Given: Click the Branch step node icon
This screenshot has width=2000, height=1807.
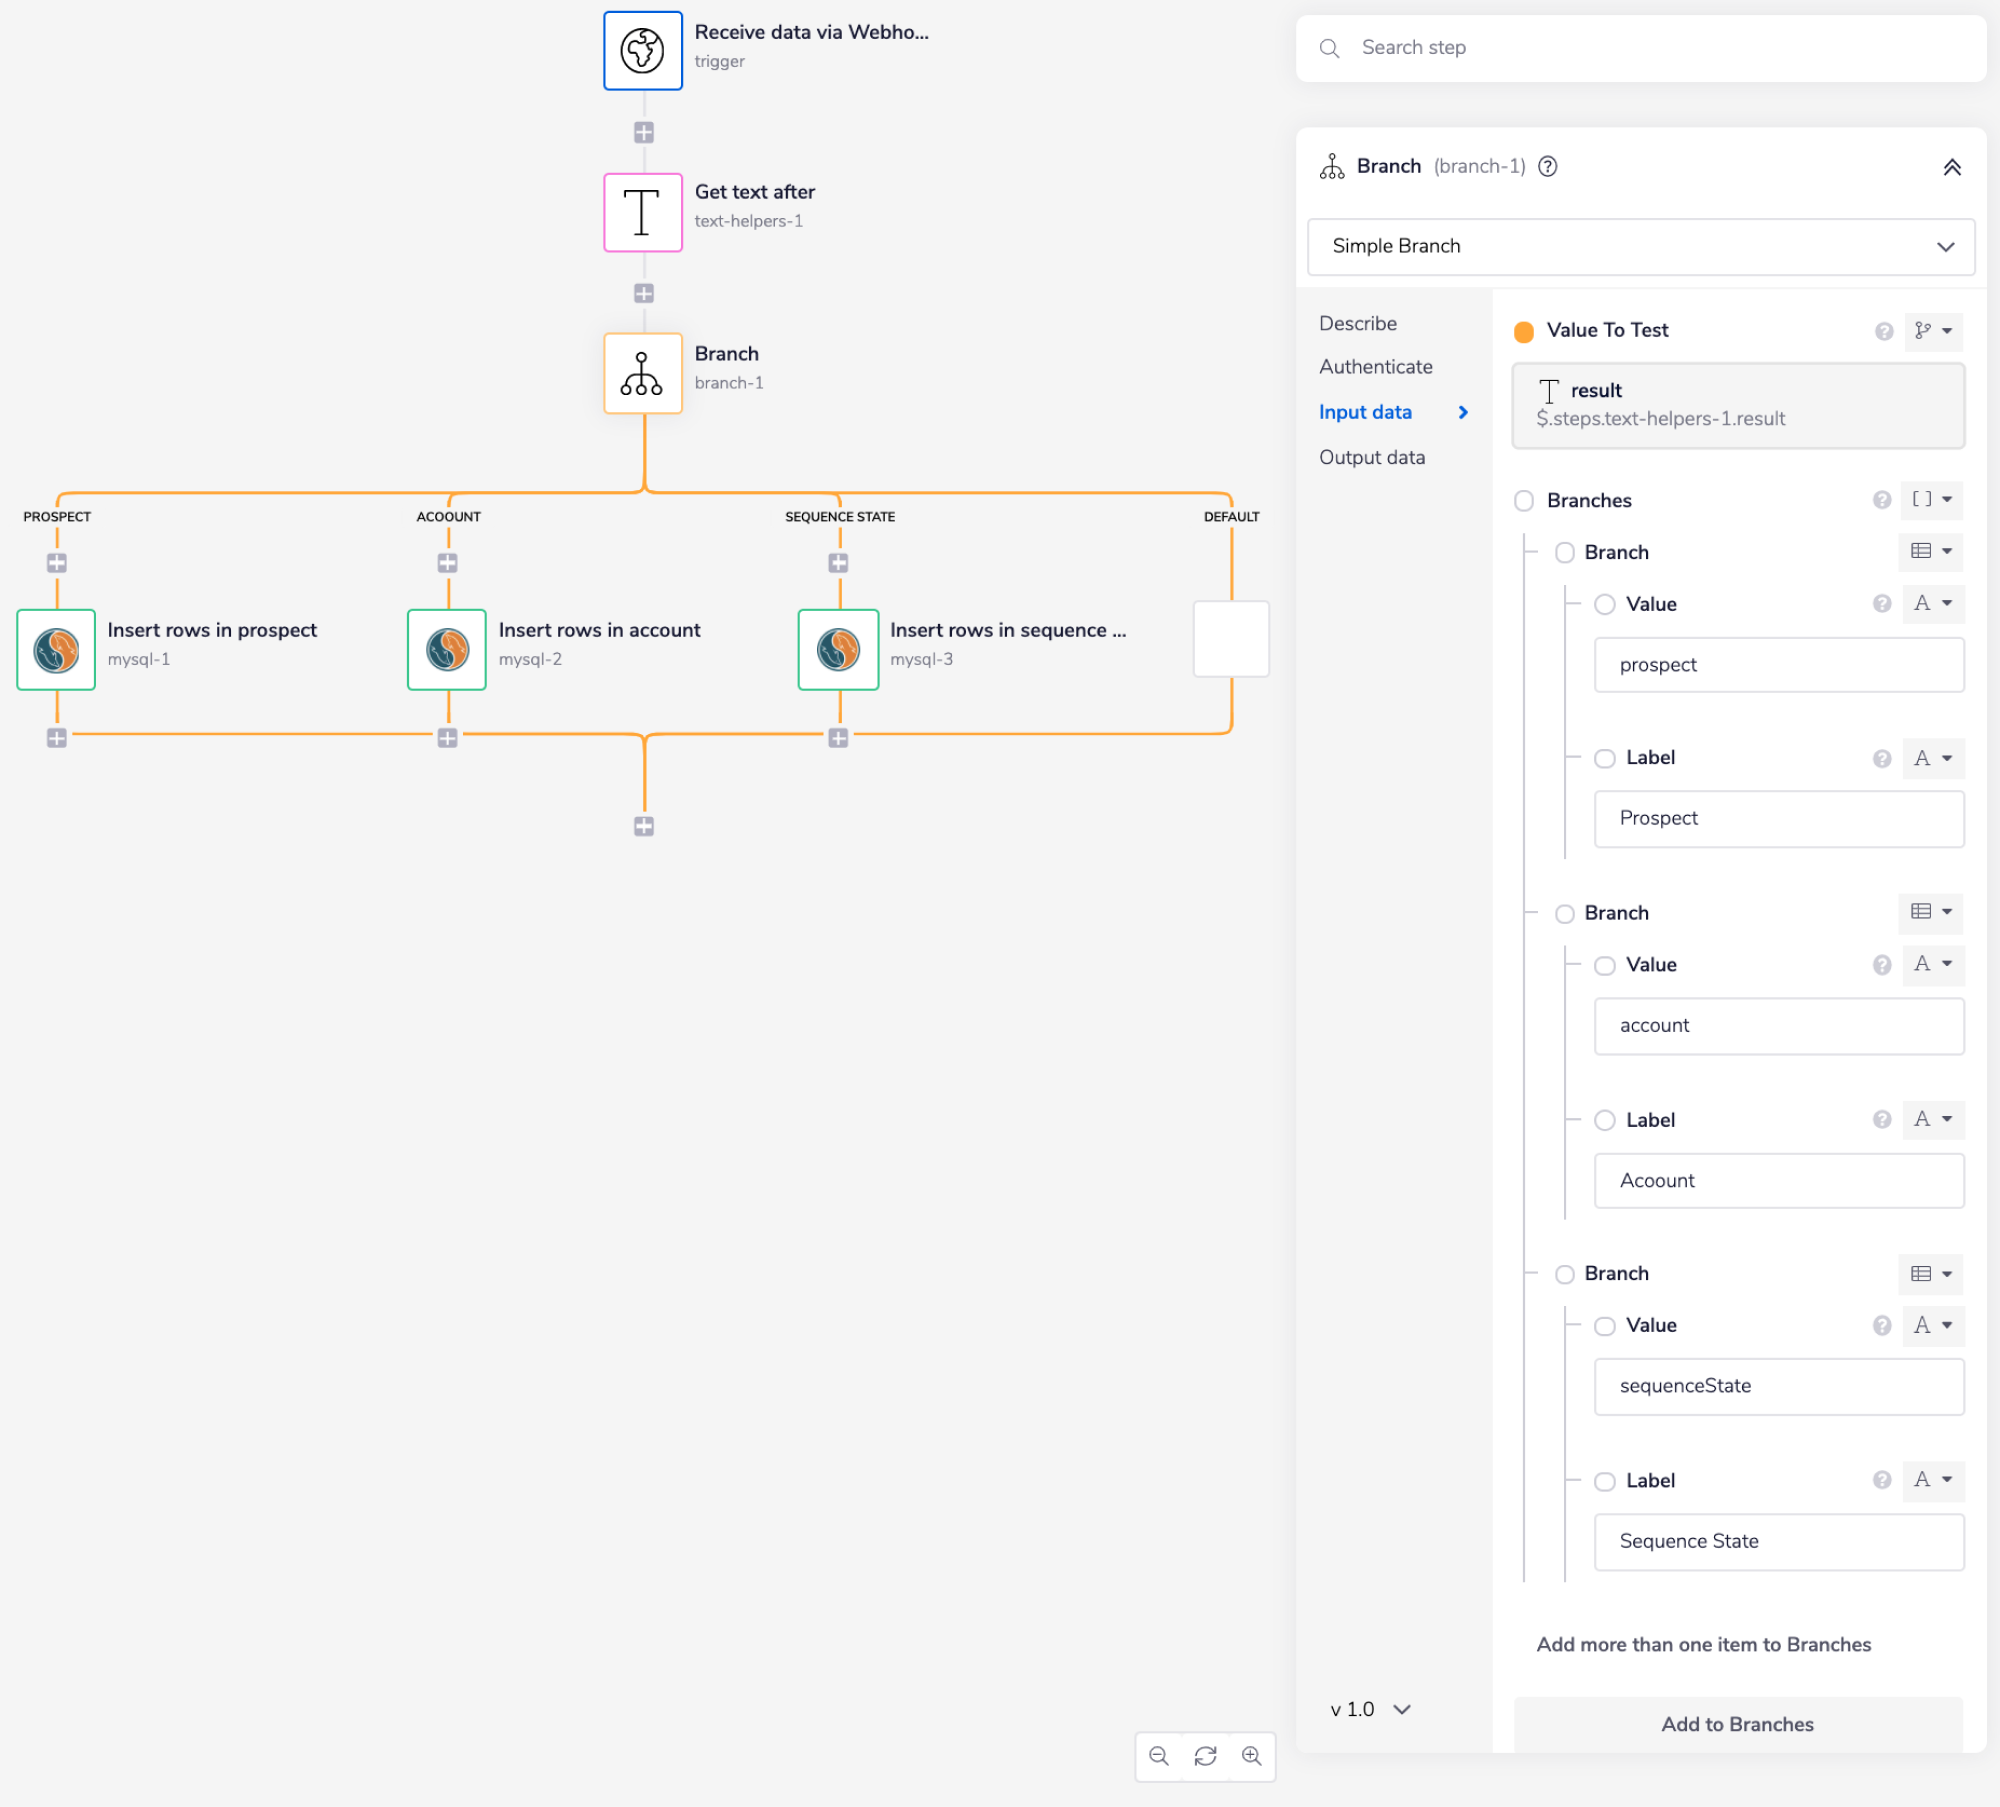Looking at the screenshot, I should (x=642, y=373).
